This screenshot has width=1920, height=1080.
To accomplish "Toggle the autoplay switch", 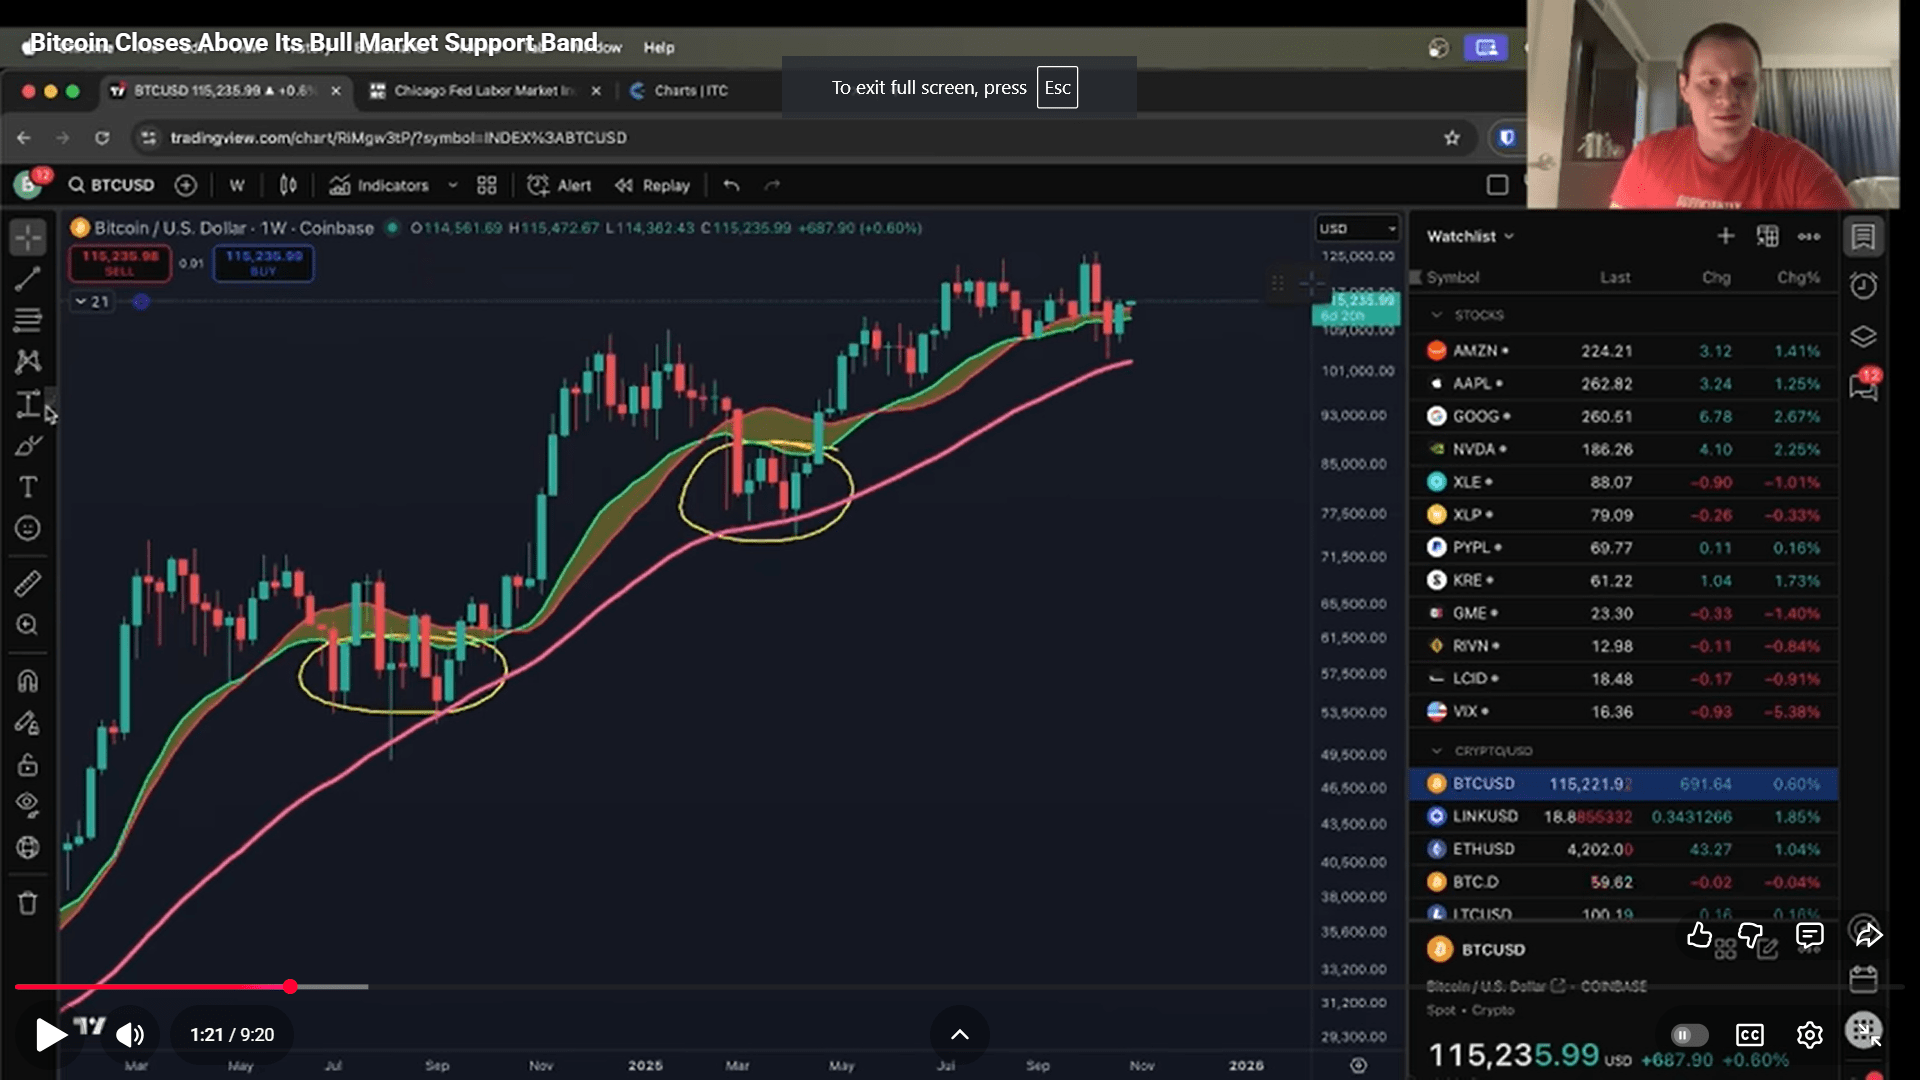I will pos(1689,1034).
